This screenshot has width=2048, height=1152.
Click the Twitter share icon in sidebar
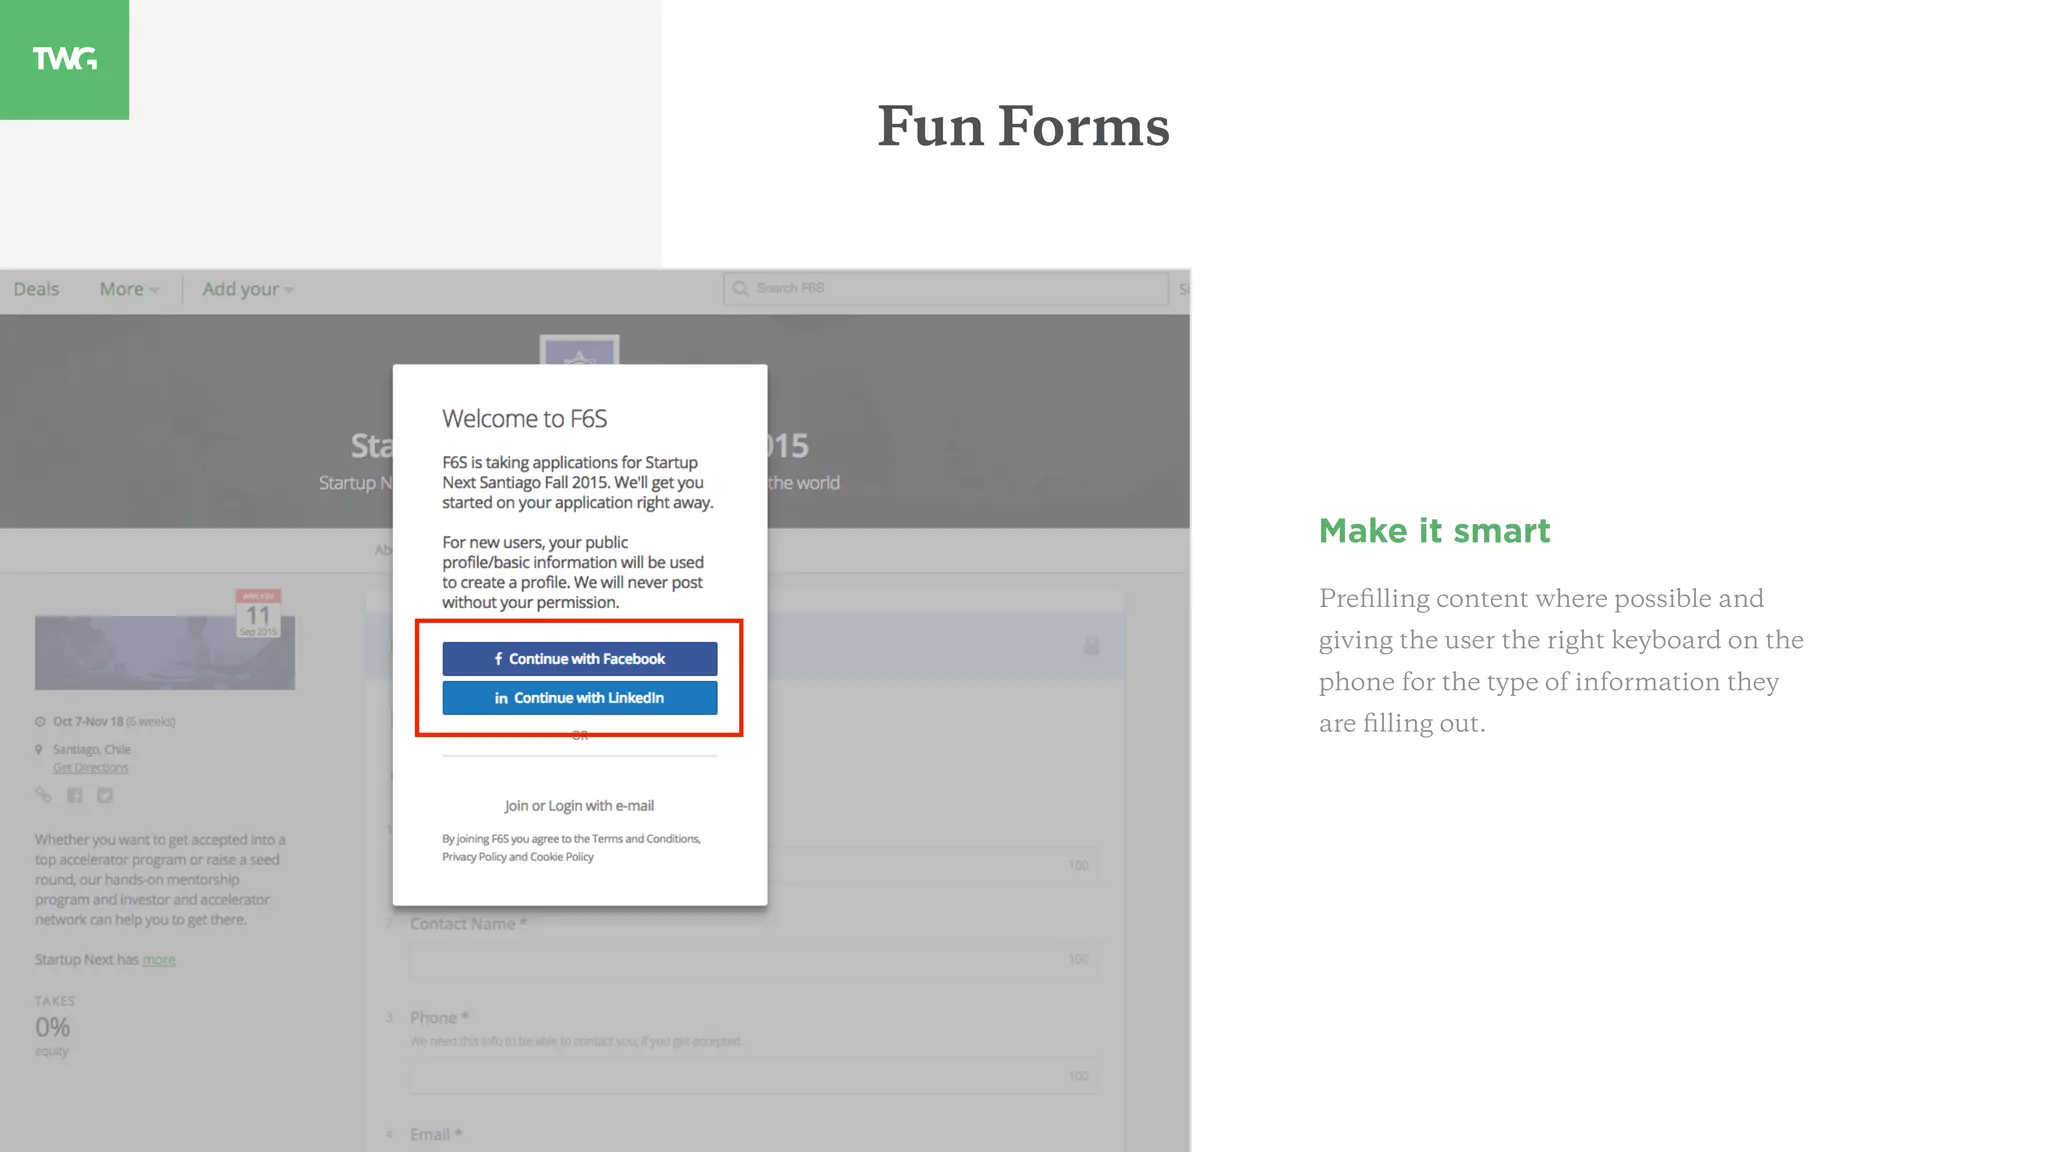105,795
